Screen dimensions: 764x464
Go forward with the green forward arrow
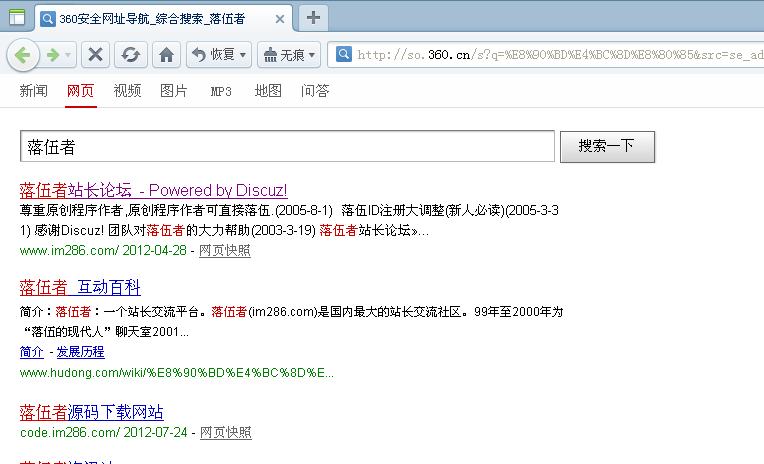(x=53, y=55)
